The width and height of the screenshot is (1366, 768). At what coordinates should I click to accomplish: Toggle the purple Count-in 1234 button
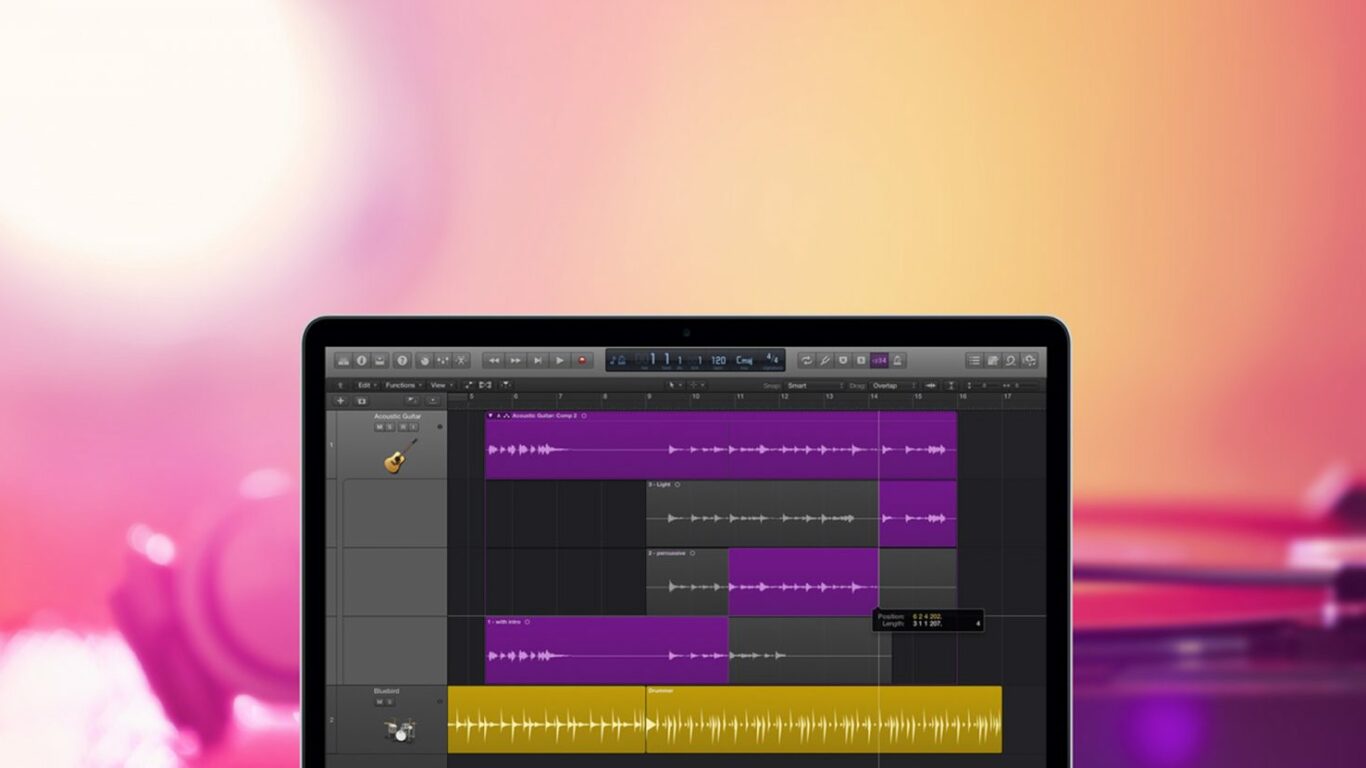[x=879, y=361]
